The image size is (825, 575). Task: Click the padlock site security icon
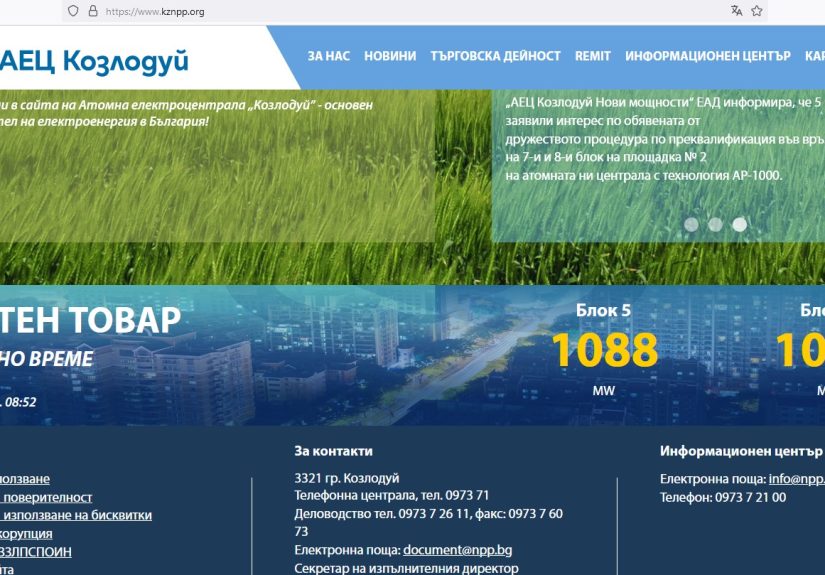click(93, 11)
